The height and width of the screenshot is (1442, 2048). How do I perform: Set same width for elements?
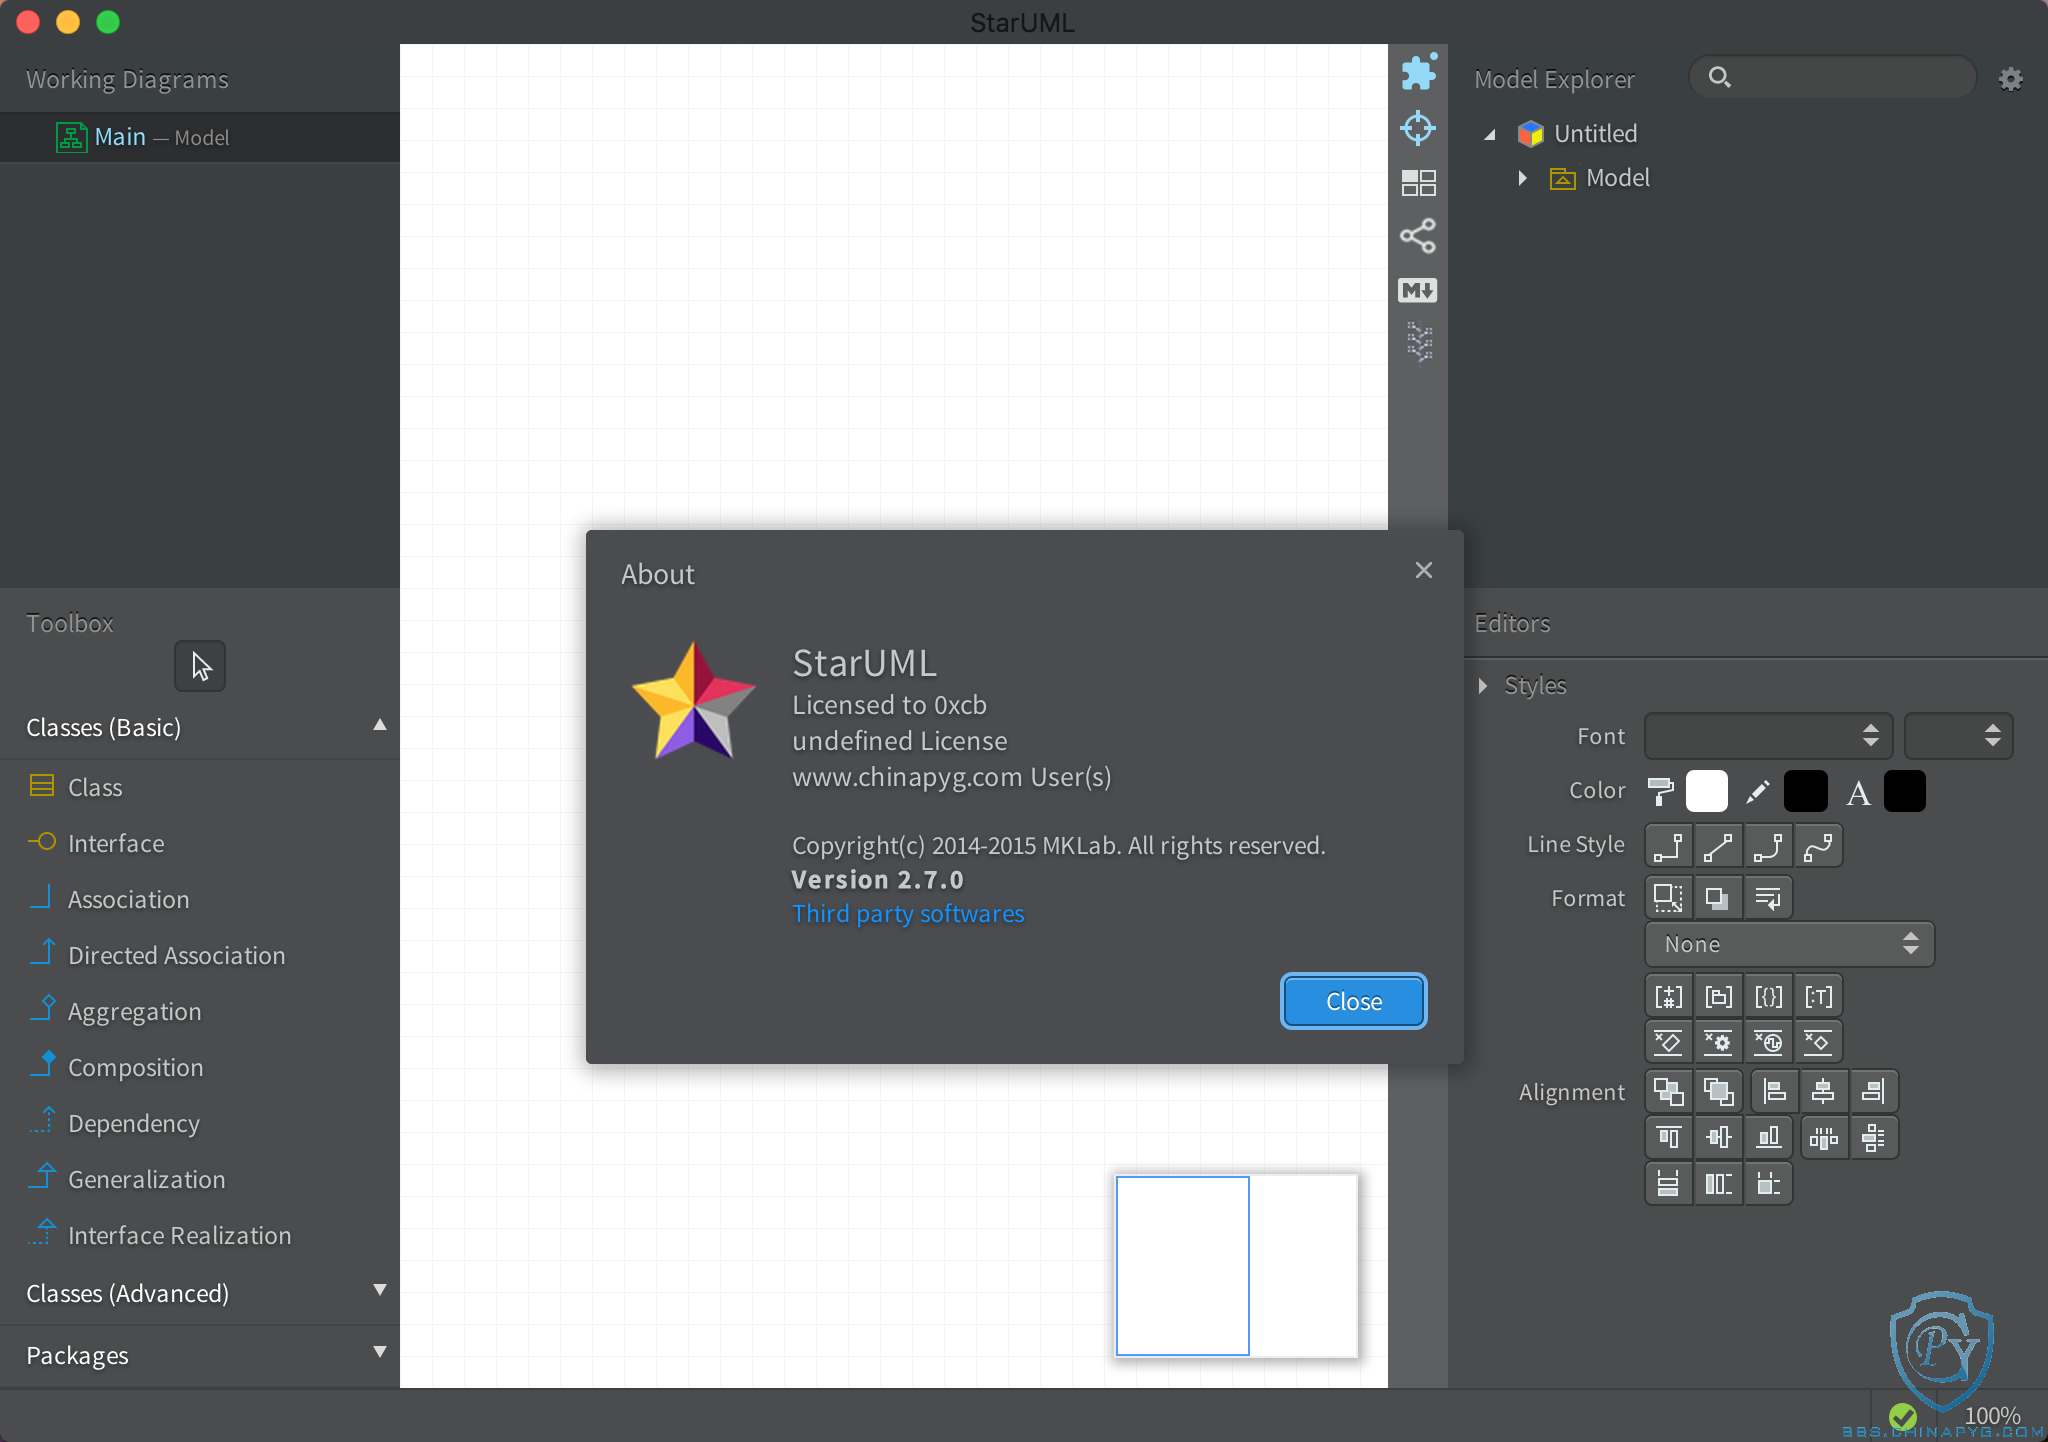click(x=1668, y=1184)
